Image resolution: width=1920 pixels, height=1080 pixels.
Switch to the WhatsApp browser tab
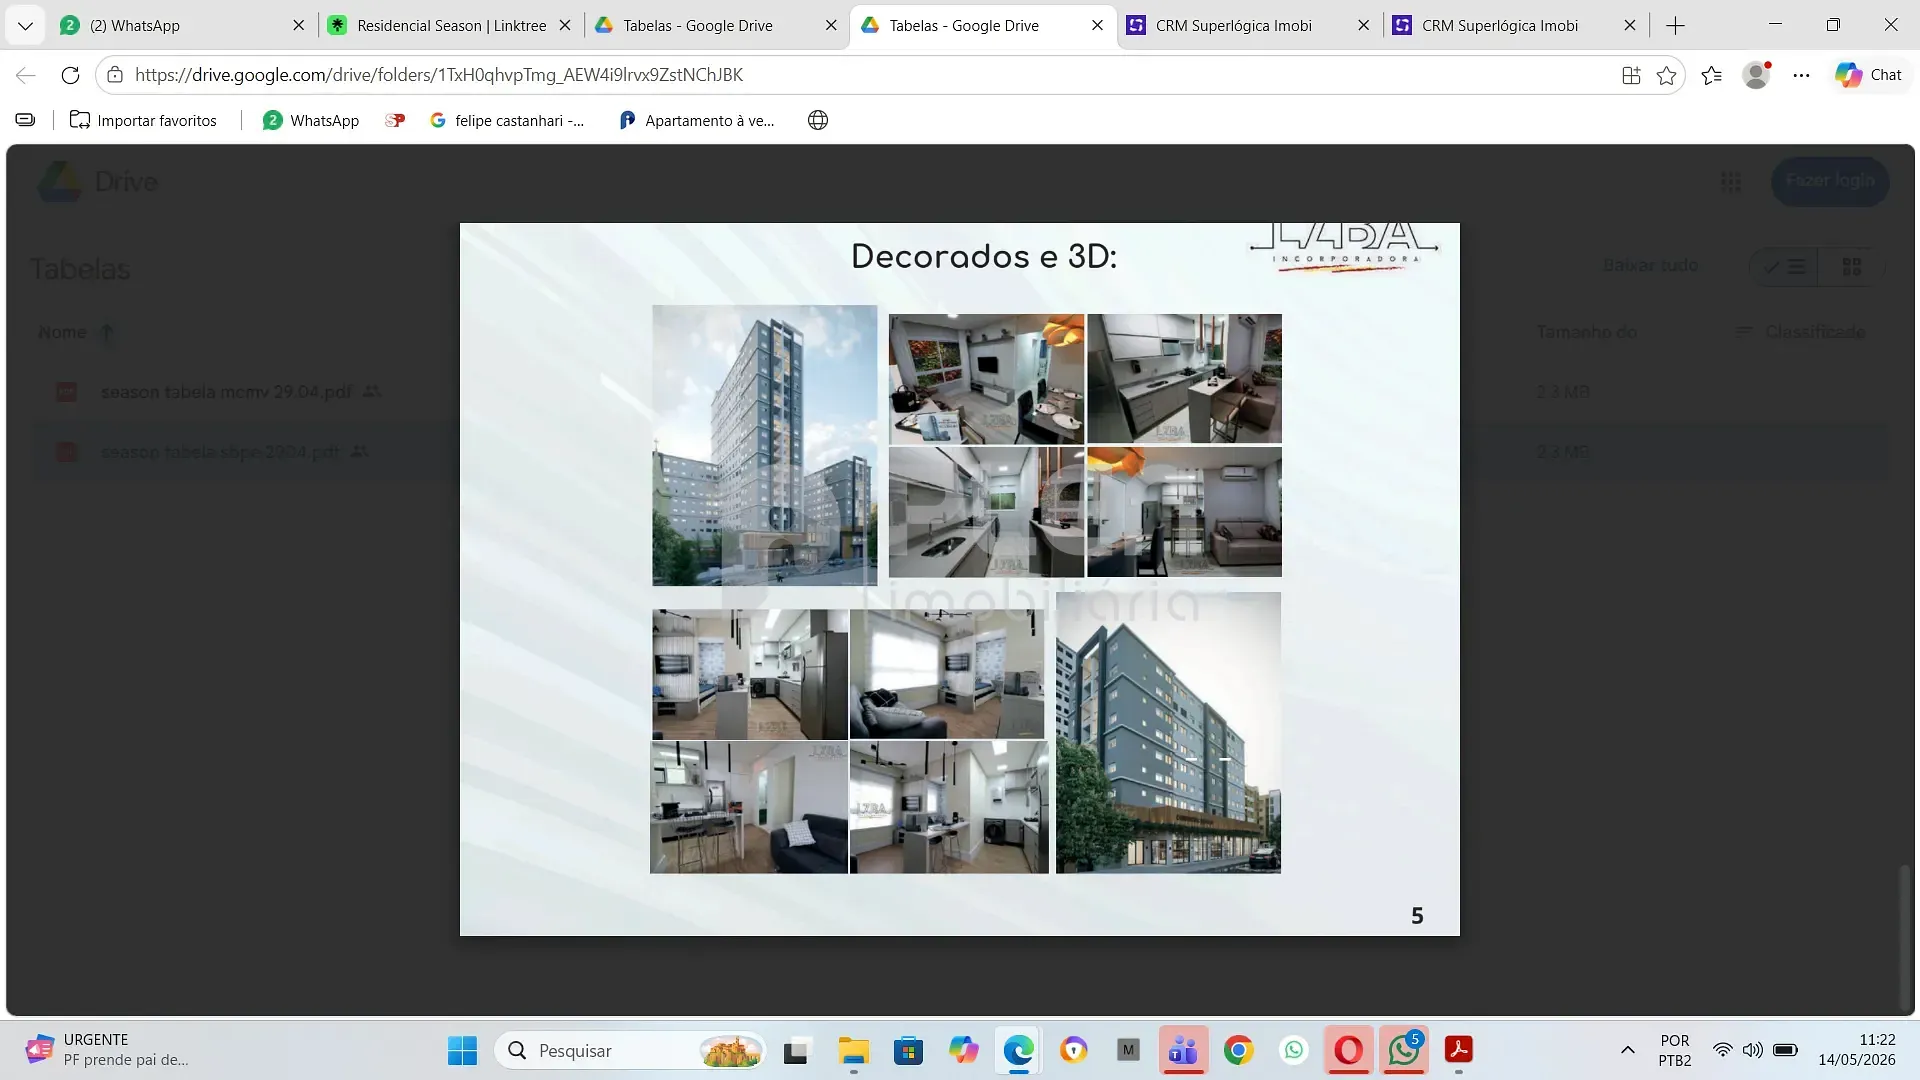click(x=182, y=26)
